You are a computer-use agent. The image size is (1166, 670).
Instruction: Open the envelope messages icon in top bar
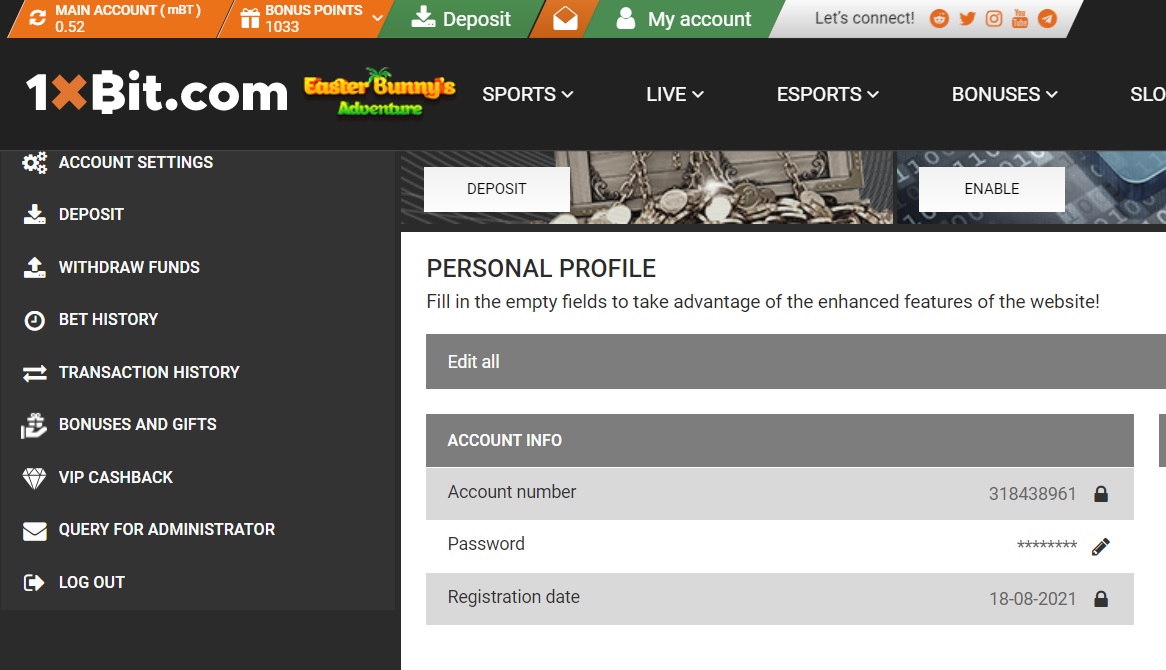point(565,19)
